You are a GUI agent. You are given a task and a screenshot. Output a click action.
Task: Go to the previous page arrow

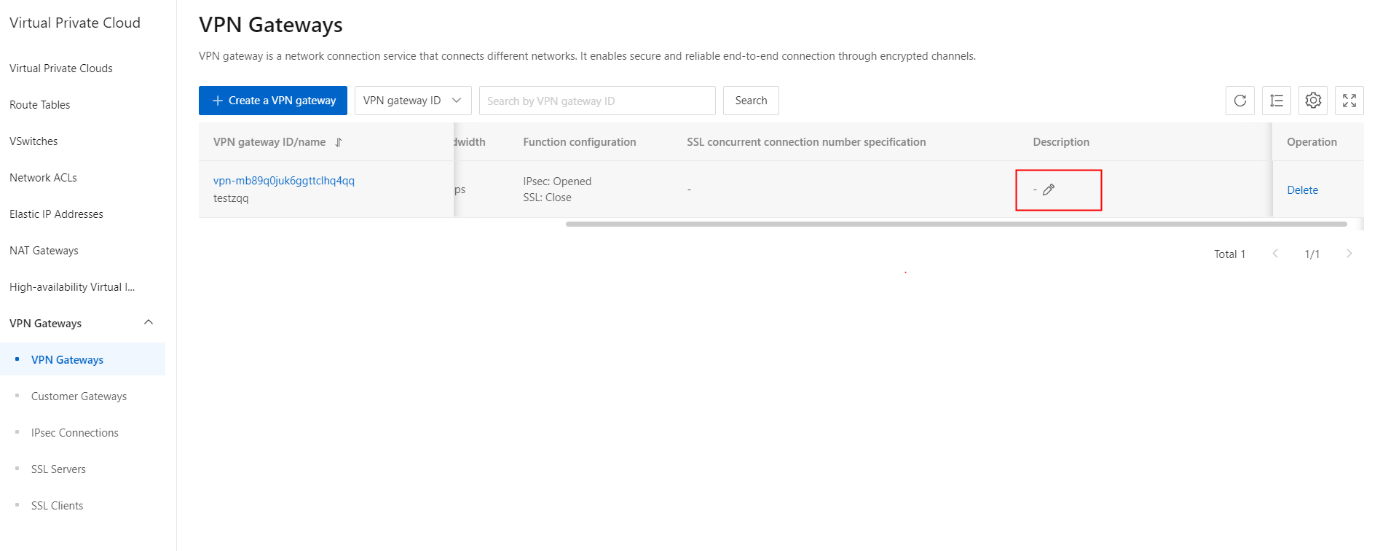click(1275, 254)
